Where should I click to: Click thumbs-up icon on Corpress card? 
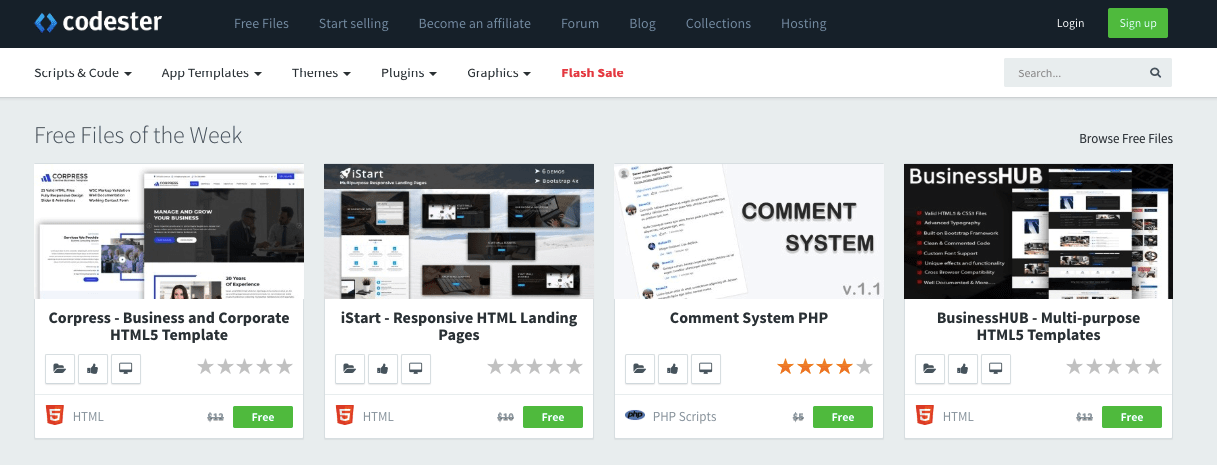point(93,368)
